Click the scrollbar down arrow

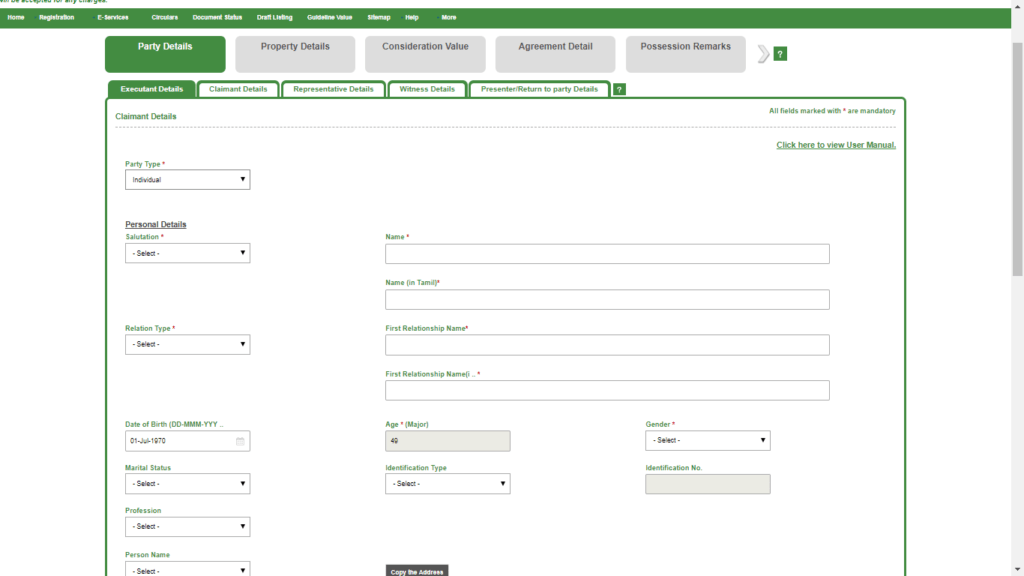point(1017,570)
